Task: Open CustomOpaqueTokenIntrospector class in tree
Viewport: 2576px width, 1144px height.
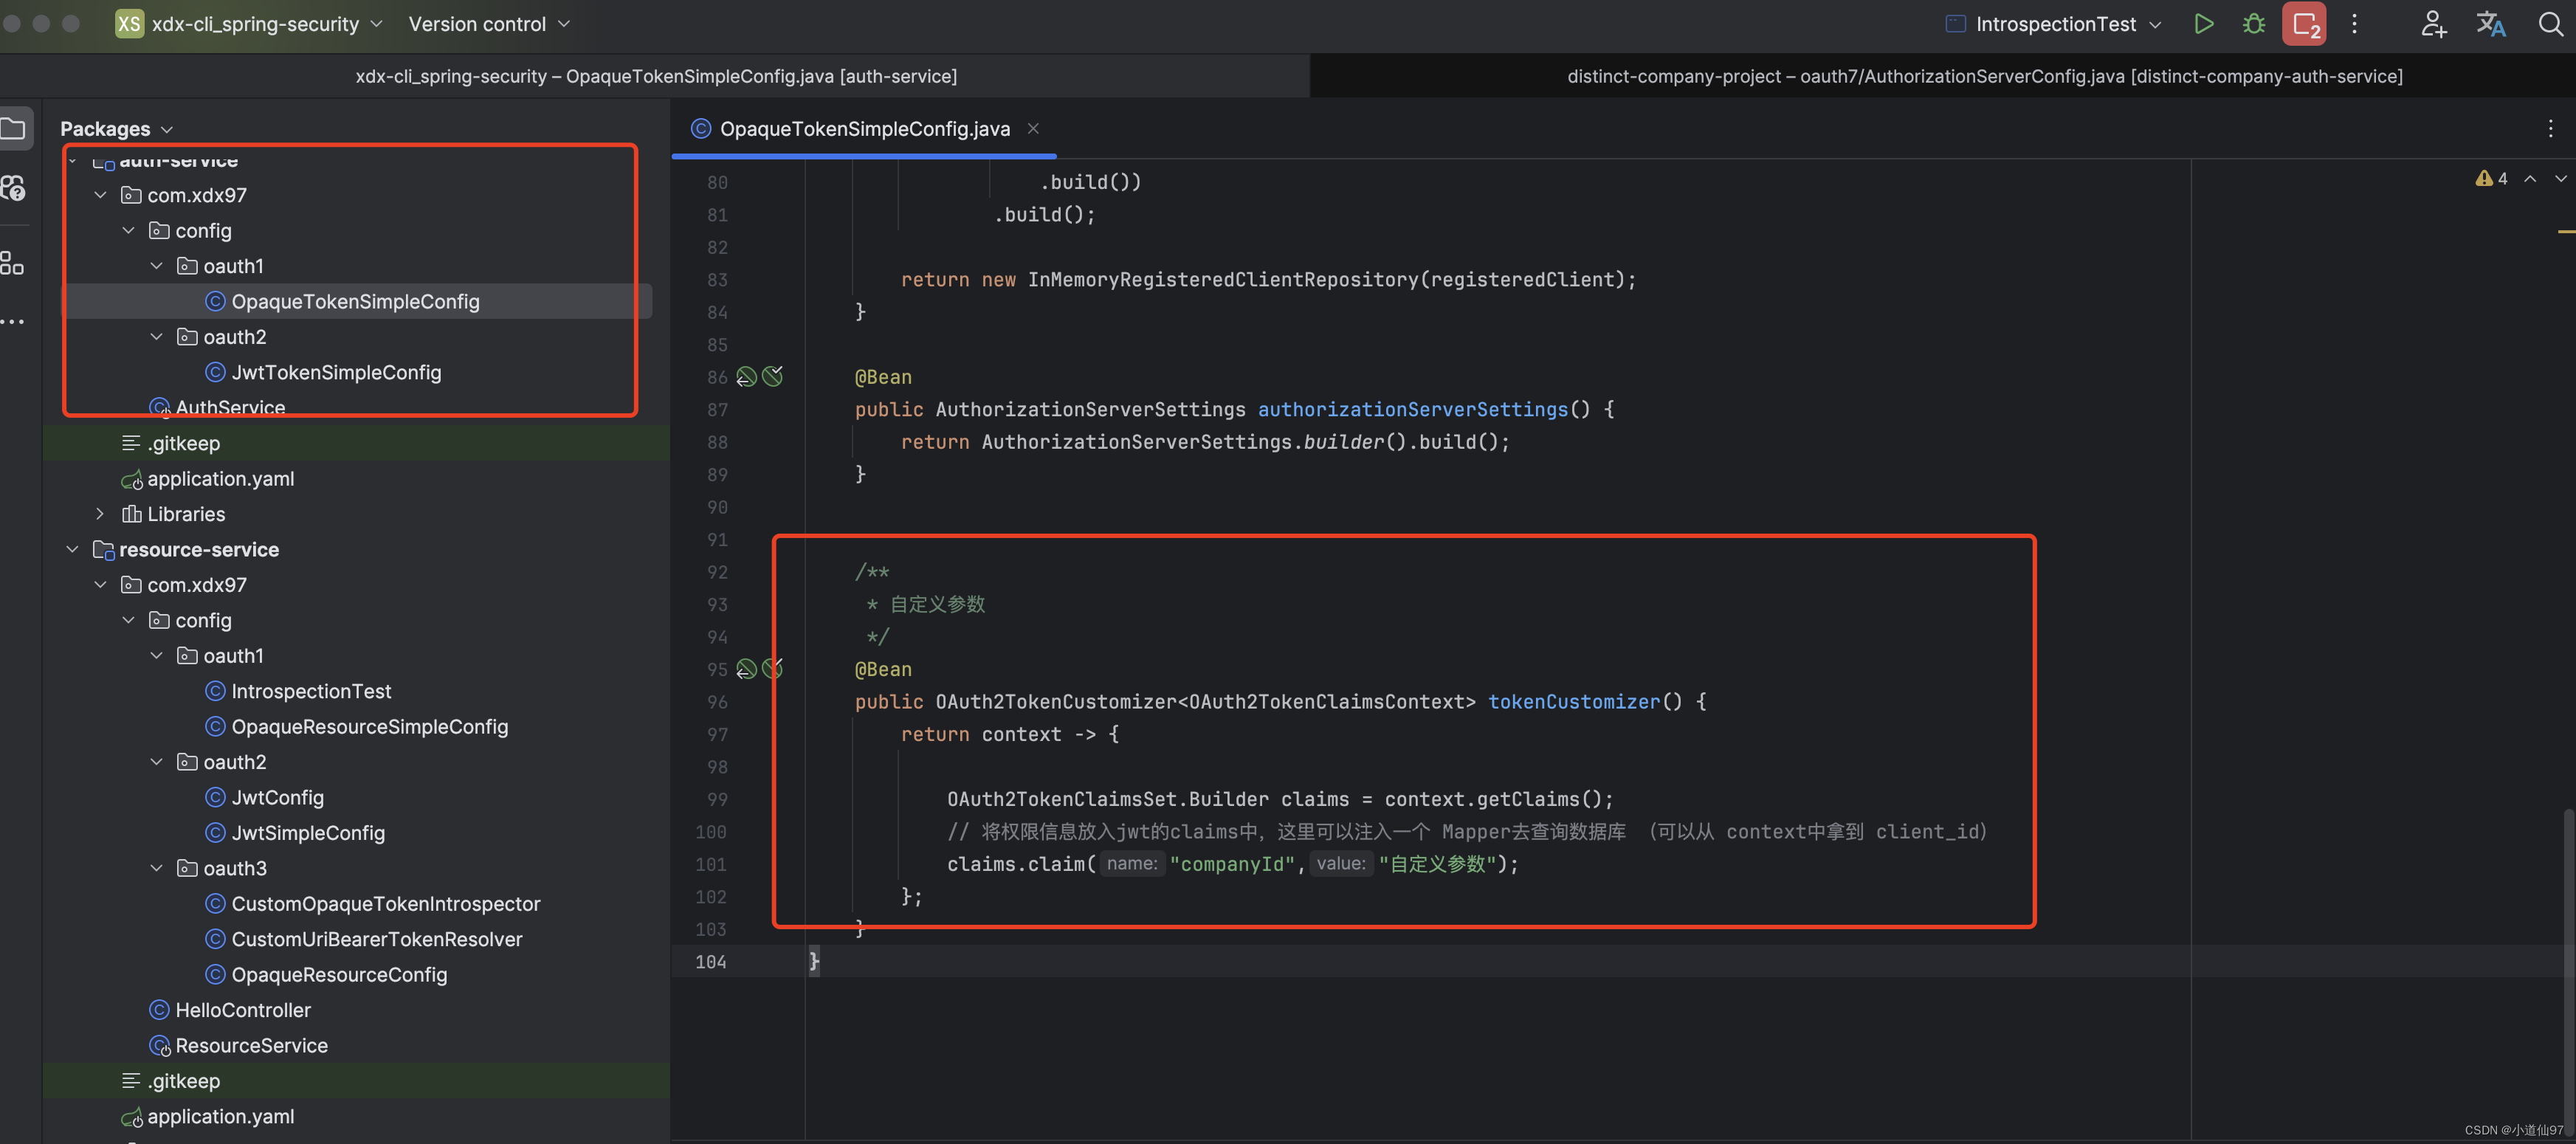Action: pos(385,904)
